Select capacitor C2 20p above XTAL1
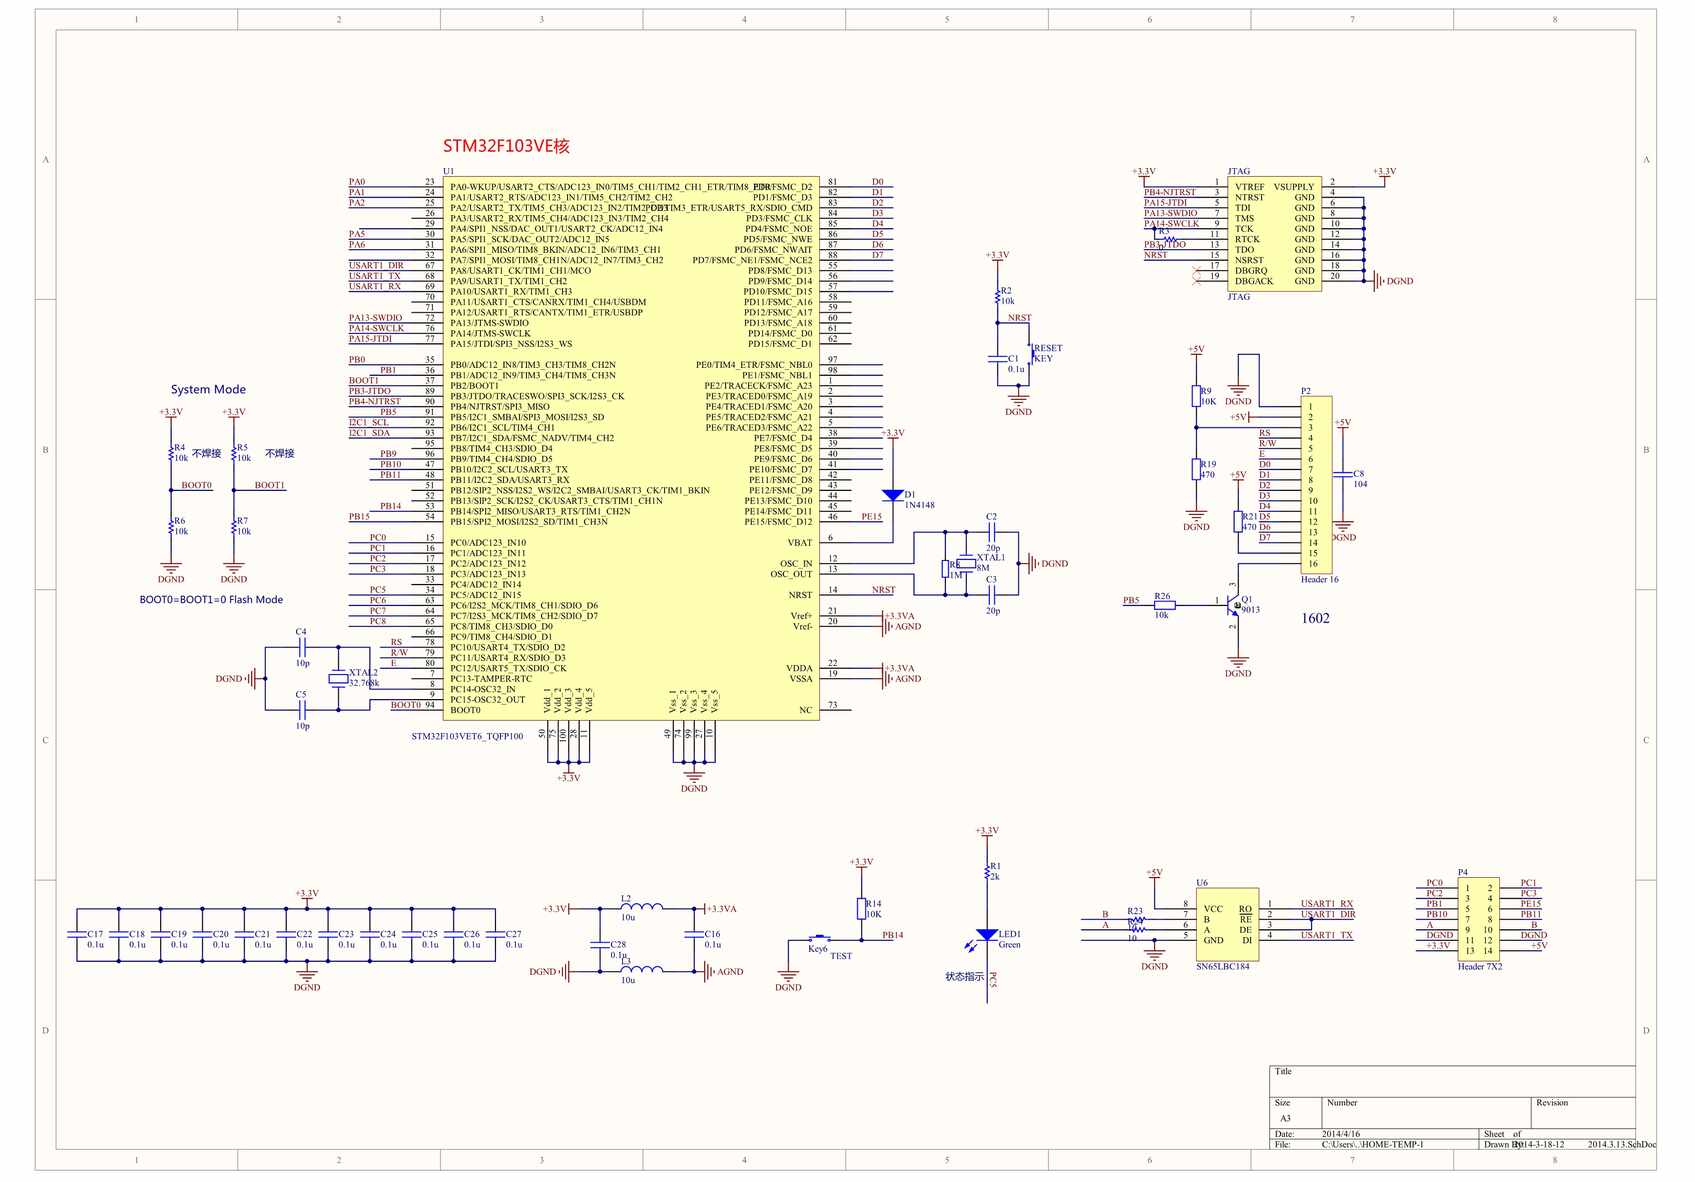1695x1182 pixels. click(992, 533)
